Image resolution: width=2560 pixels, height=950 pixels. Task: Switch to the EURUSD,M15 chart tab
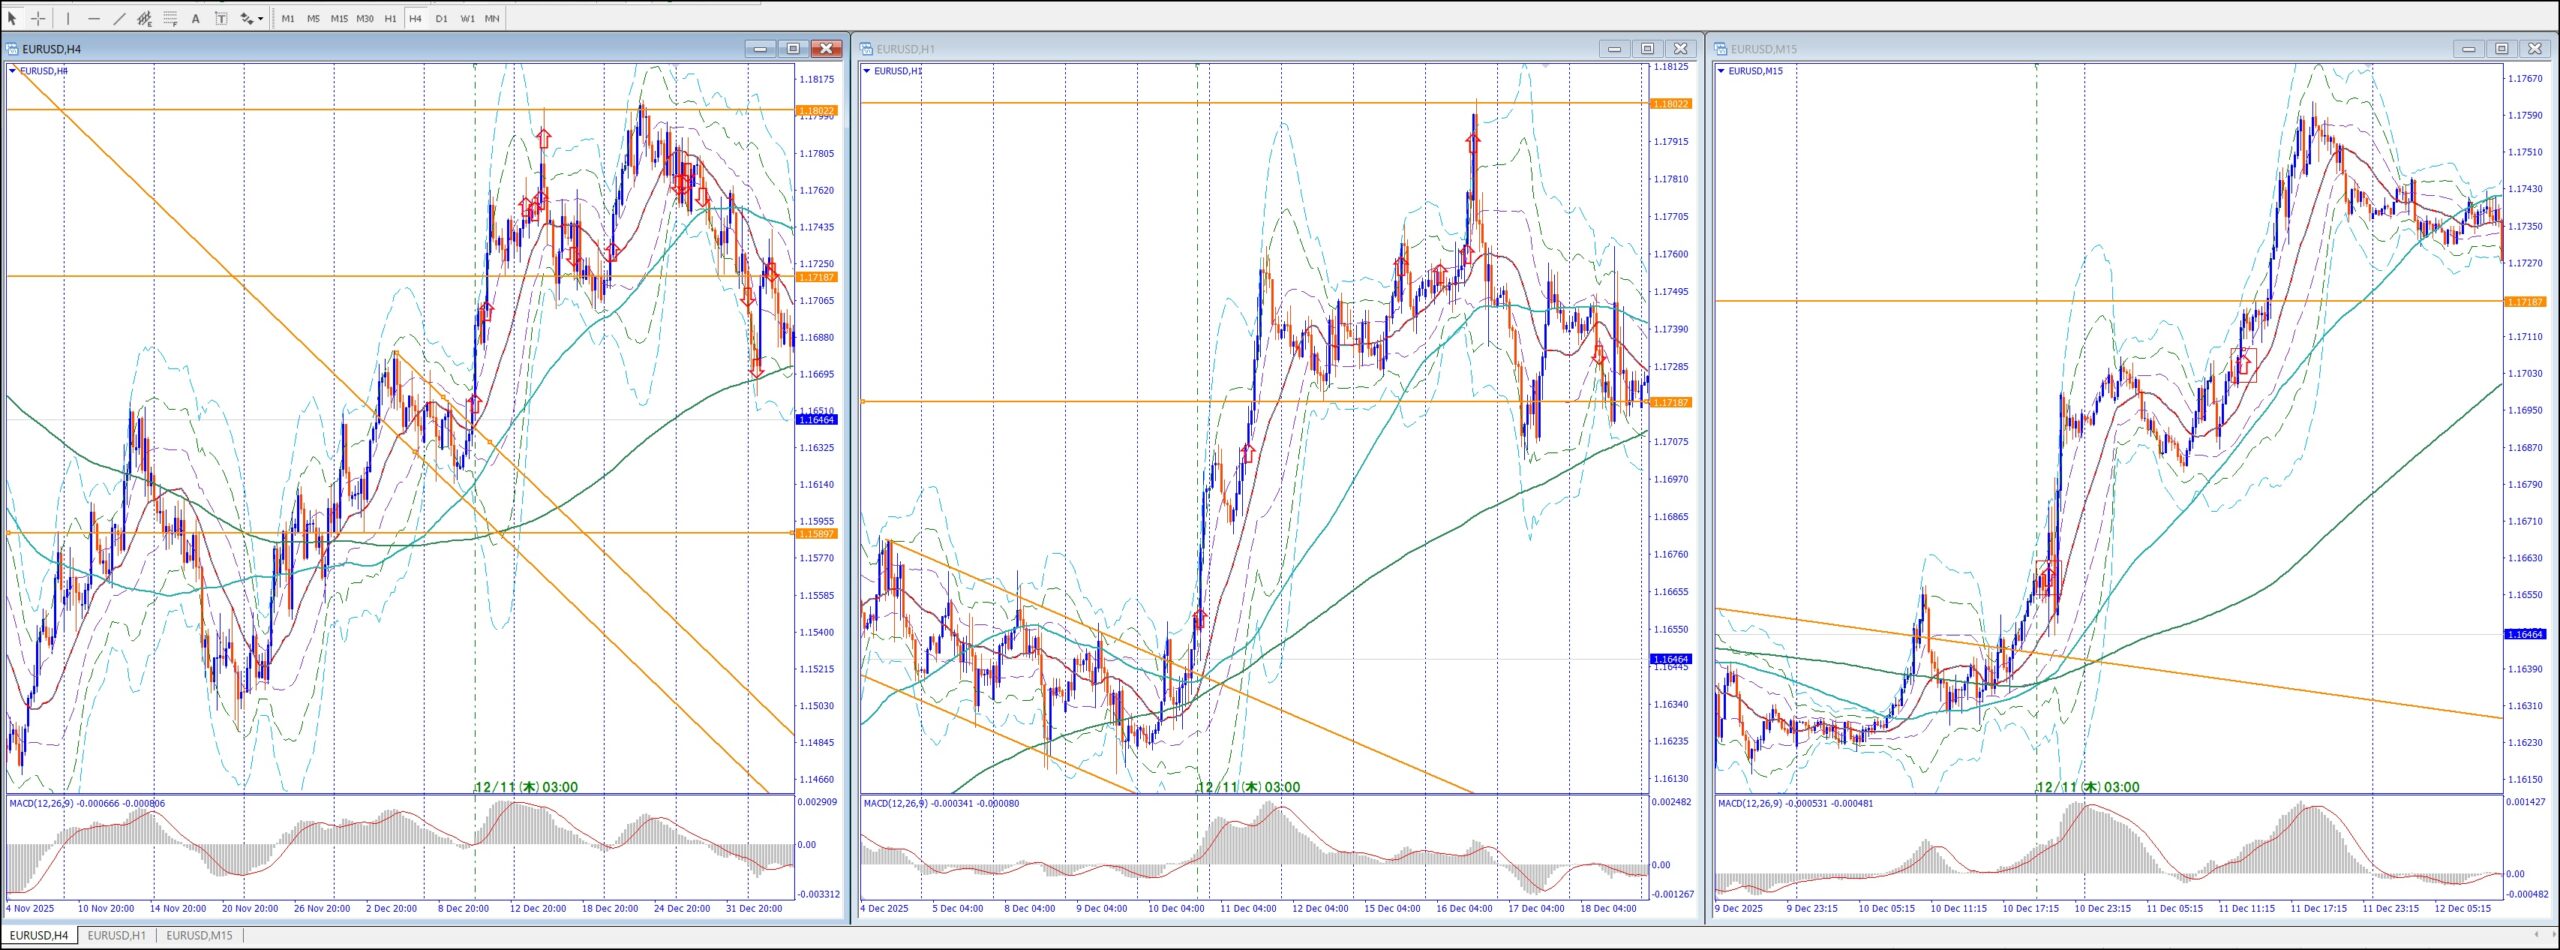pos(199,935)
